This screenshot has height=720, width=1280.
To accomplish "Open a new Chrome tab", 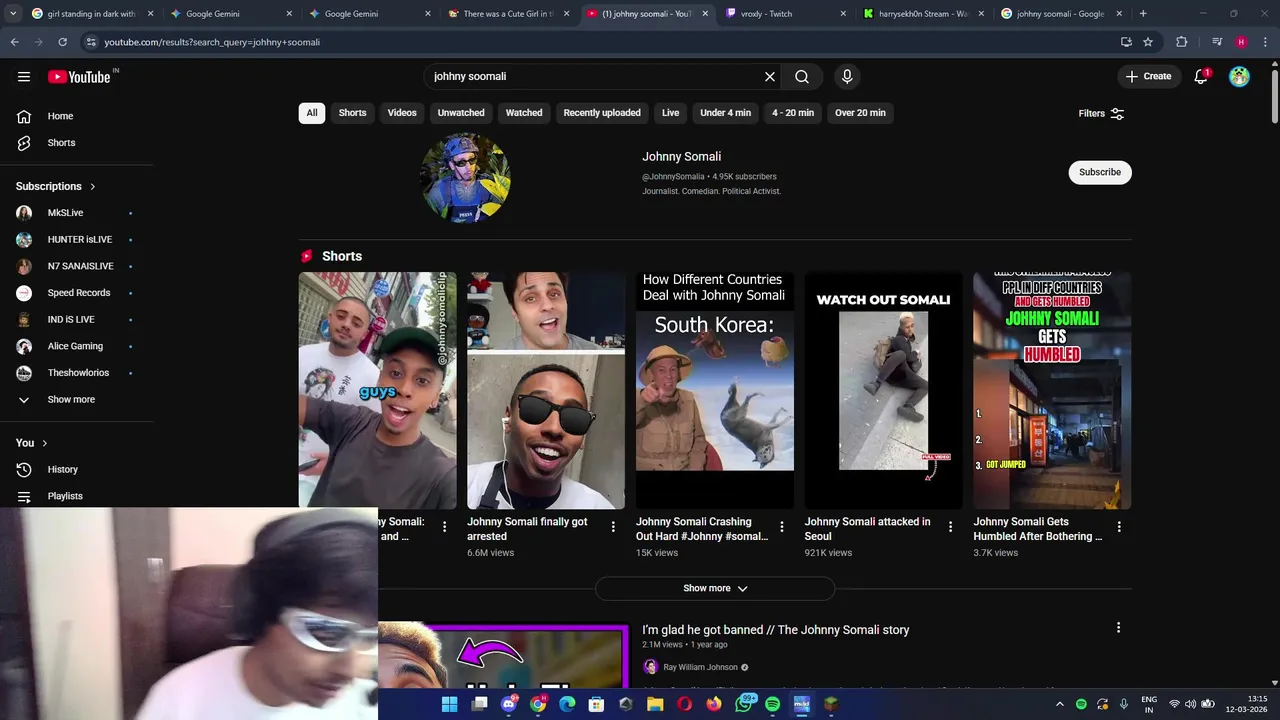I will pyautogui.click(x=1143, y=14).
